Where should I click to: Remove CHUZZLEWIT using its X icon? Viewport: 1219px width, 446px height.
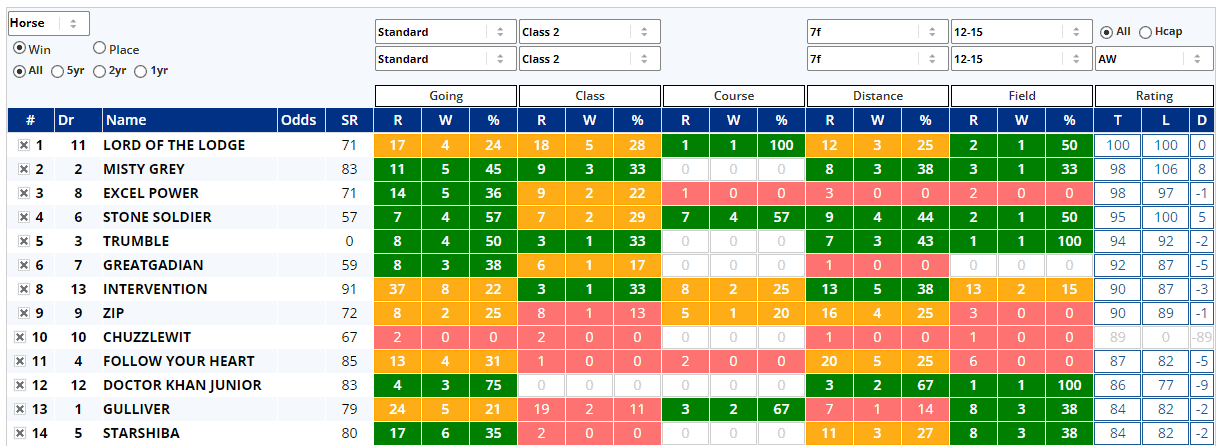click(20, 337)
